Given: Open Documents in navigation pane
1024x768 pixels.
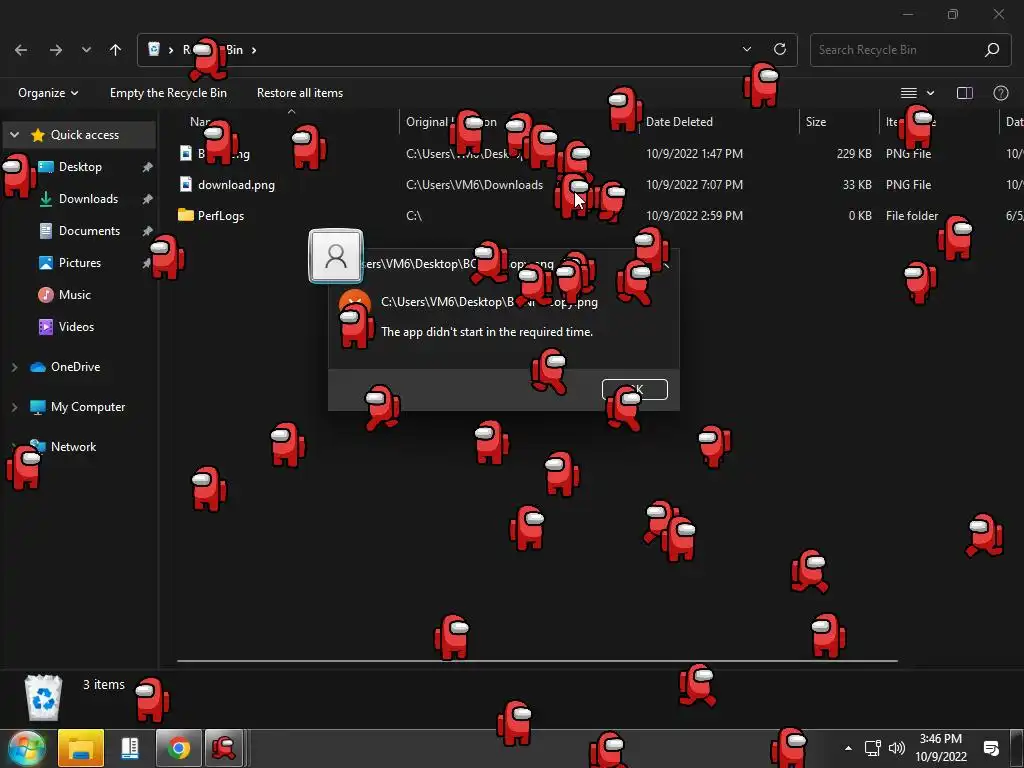Looking at the screenshot, I should [x=89, y=231].
